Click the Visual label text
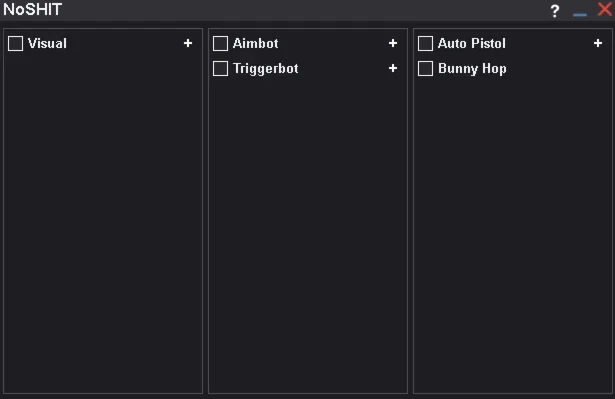The width and height of the screenshot is (615, 399). point(47,43)
